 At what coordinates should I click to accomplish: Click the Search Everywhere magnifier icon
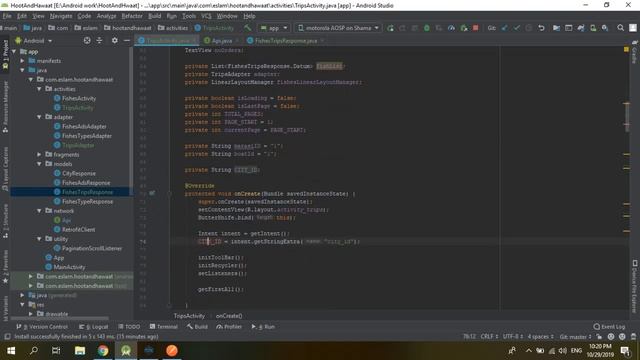620,28
